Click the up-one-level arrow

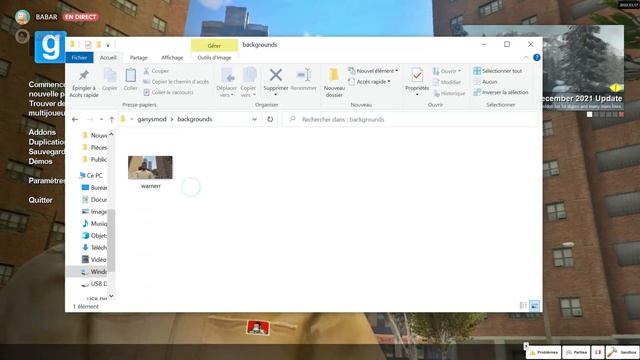point(111,120)
